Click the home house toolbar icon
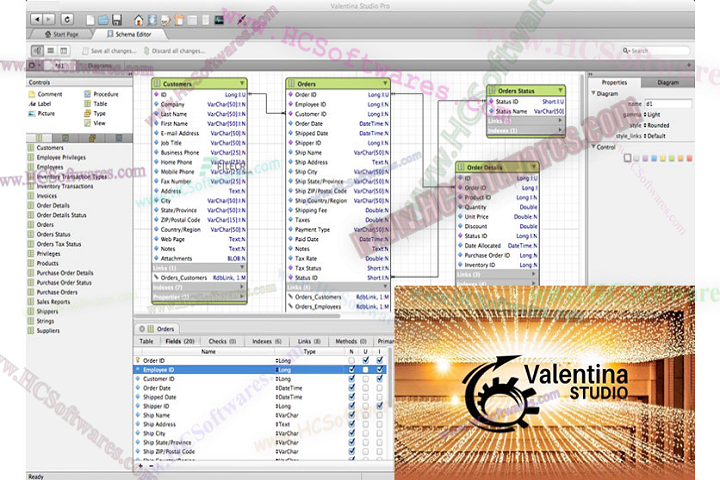 (x=139, y=20)
